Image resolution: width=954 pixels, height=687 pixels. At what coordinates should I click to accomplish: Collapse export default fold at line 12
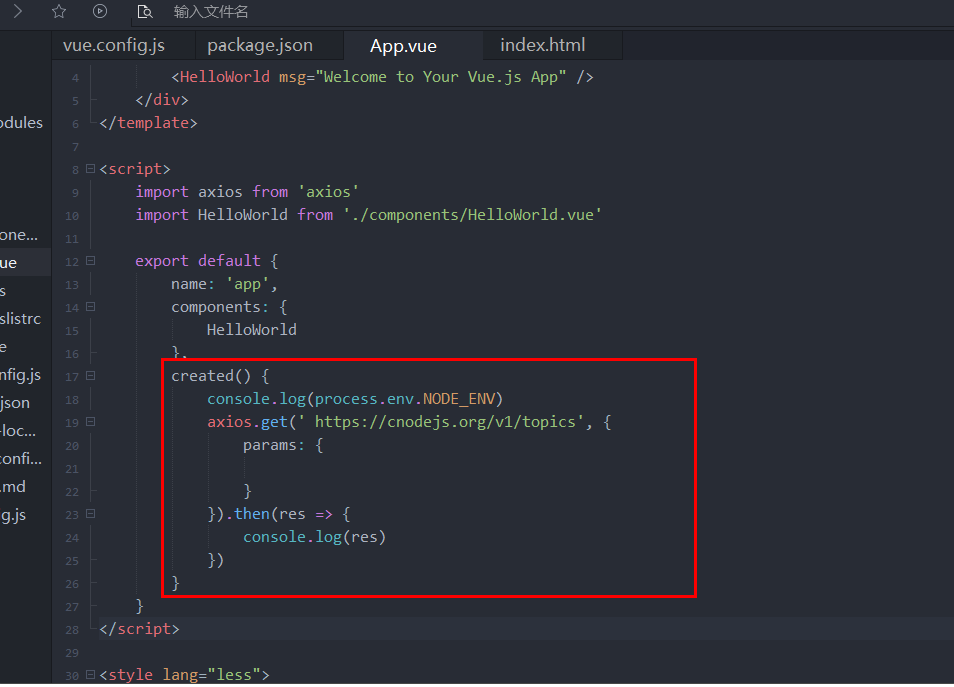pyautogui.click(x=91, y=260)
